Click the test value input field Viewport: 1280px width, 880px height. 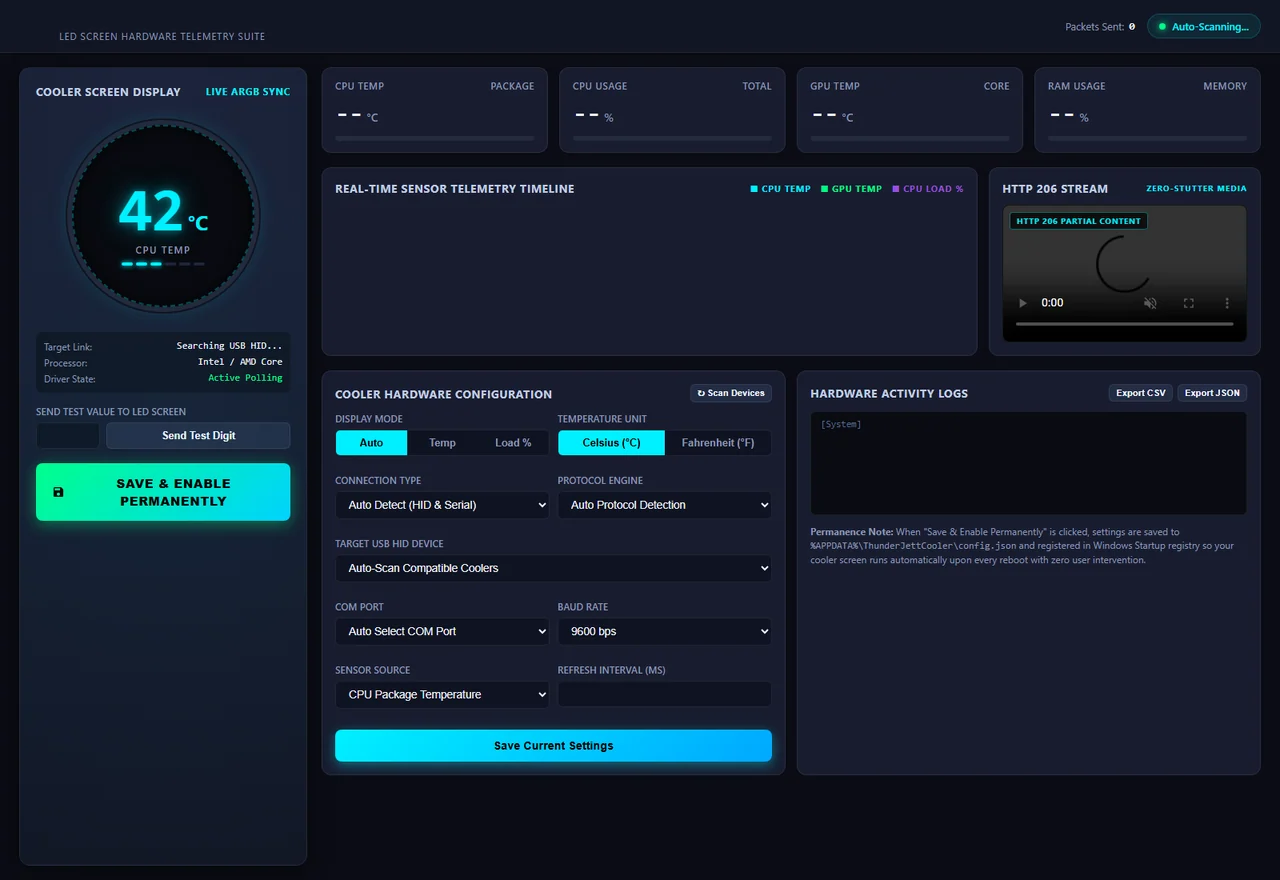pos(68,436)
